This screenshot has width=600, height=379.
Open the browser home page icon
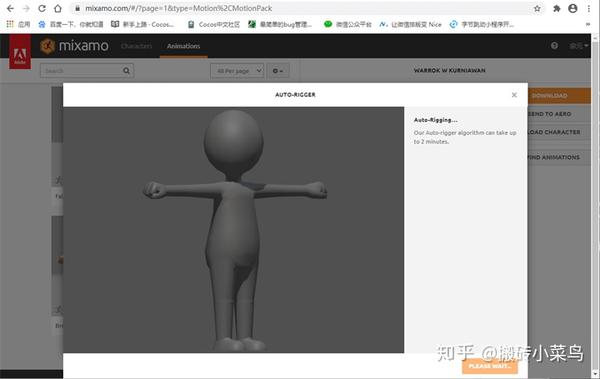57,8
